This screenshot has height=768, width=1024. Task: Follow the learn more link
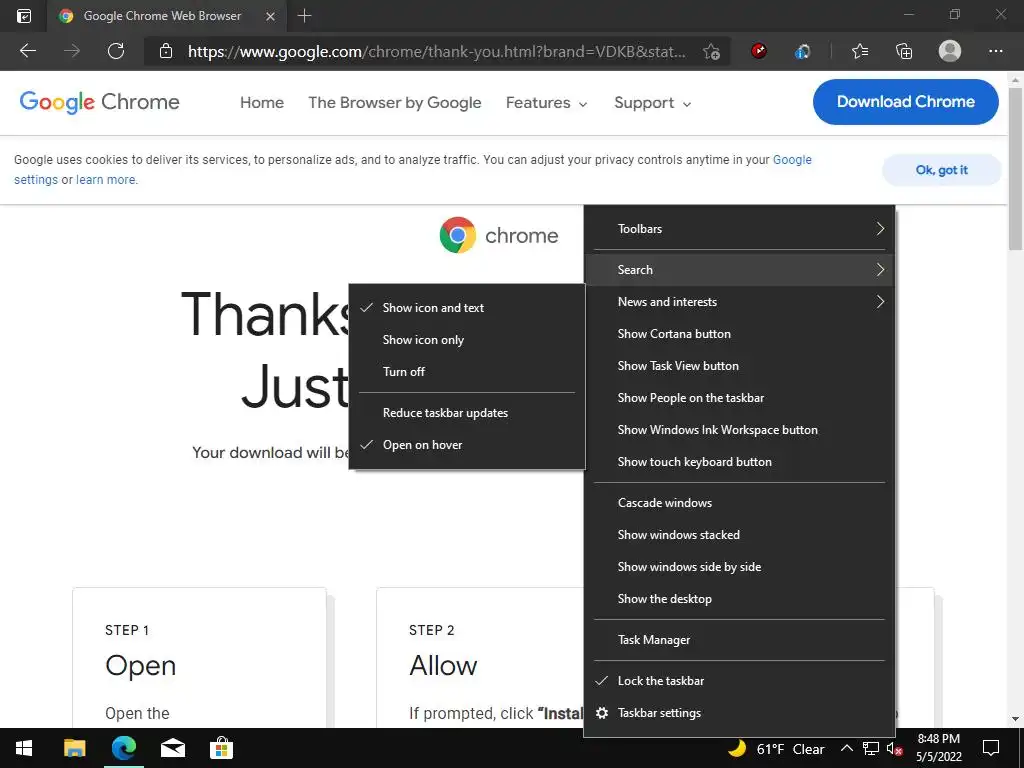point(106,180)
